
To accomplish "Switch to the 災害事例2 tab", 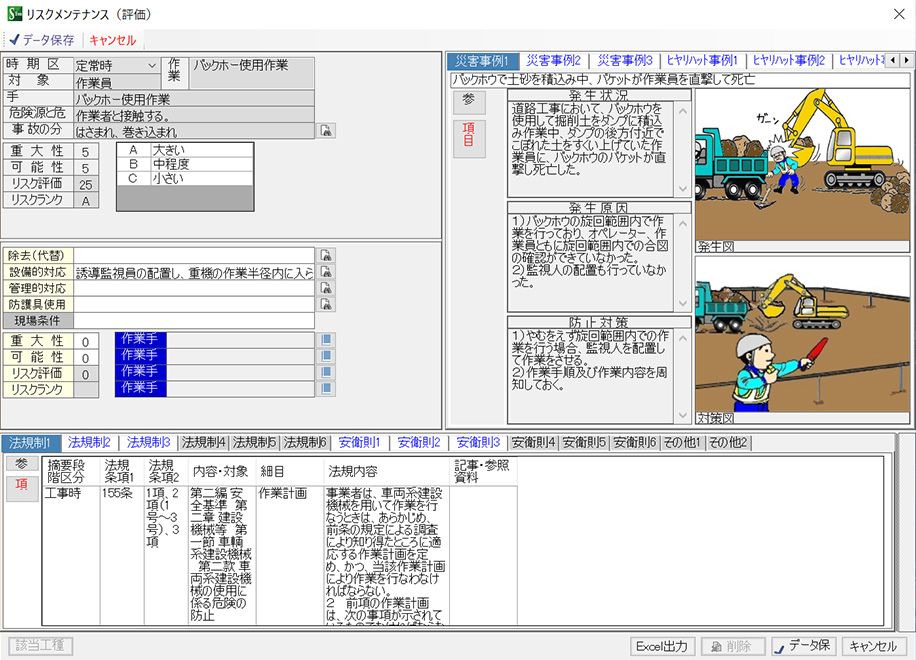I will click(x=553, y=61).
